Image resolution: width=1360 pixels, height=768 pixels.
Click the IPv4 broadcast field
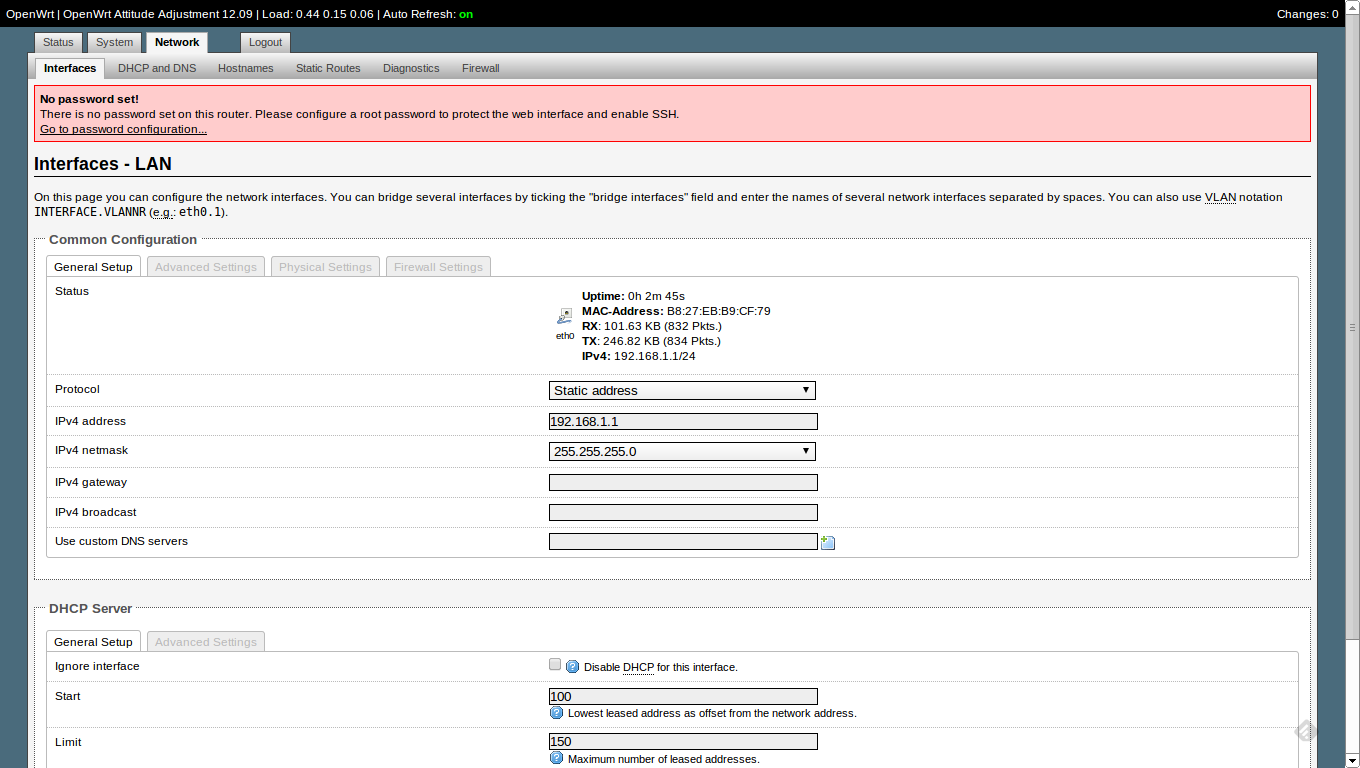point(683,512)
